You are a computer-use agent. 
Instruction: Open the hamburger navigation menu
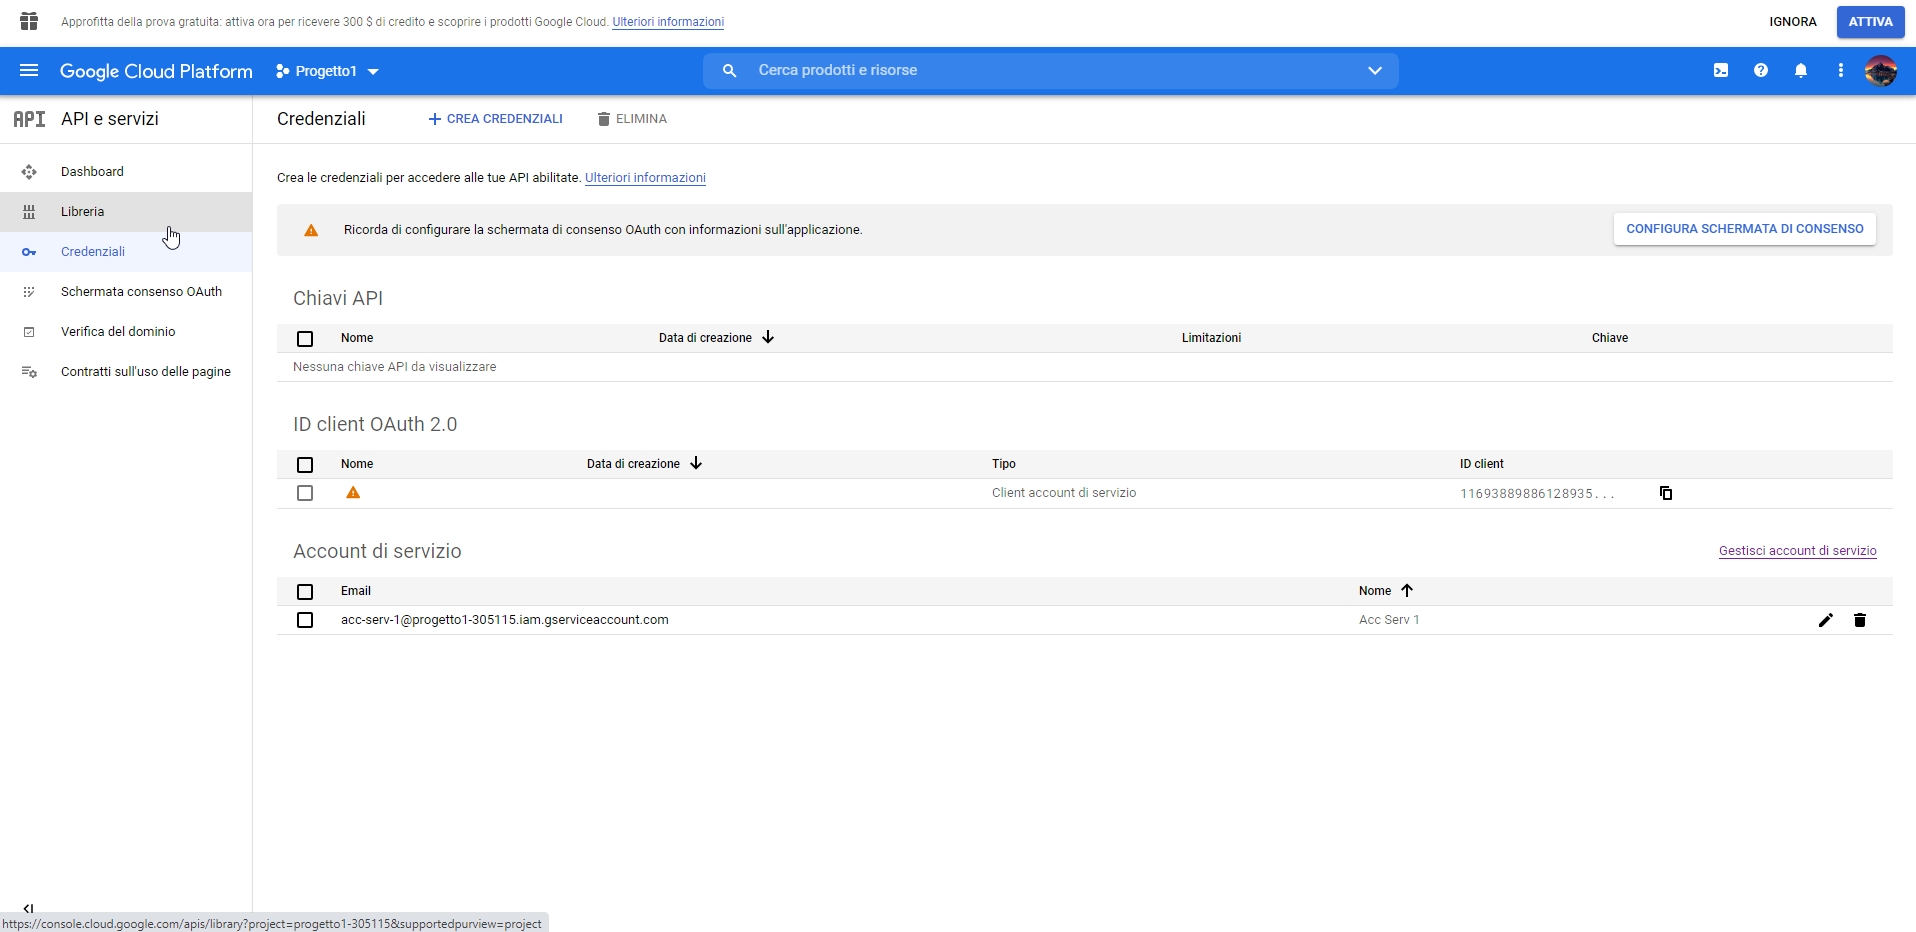click(29, 71)
